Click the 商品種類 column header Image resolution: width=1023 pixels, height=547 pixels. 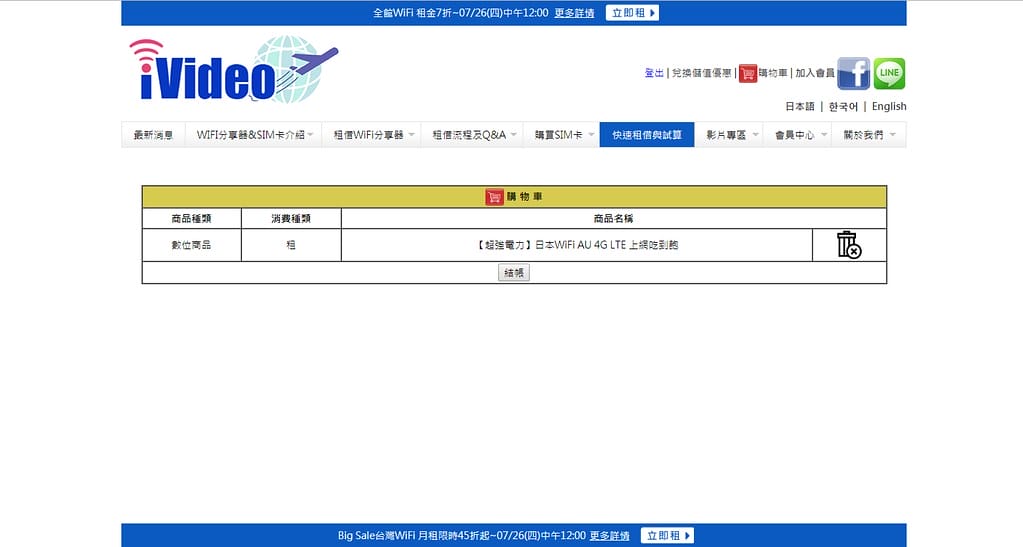tap(191, 219)
